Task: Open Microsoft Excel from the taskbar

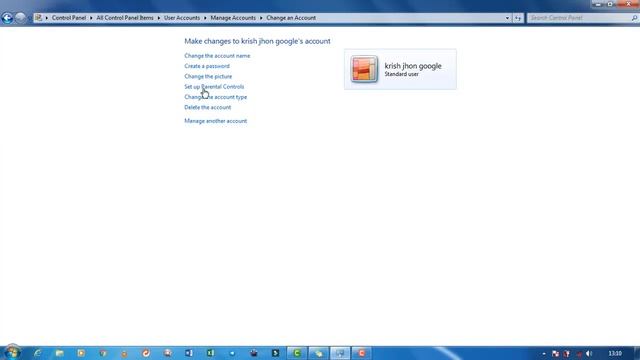Action: [211, 353]
